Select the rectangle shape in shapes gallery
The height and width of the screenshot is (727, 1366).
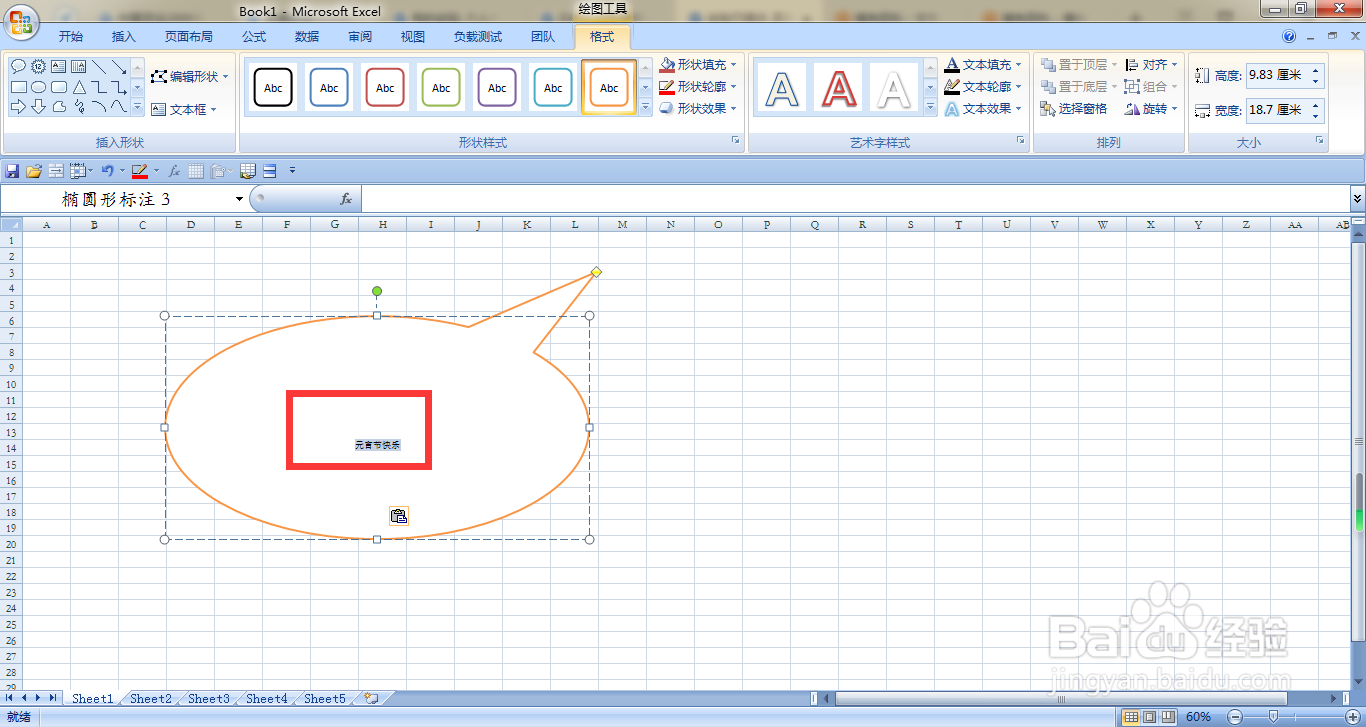tap(19, 87)
